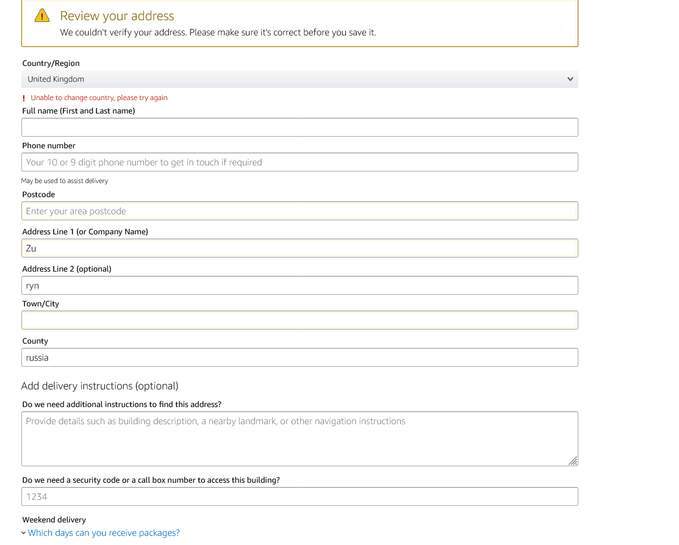Focus the Postcode input field
This screenshot has width=679, height=545.
click(x=299, y=211)
